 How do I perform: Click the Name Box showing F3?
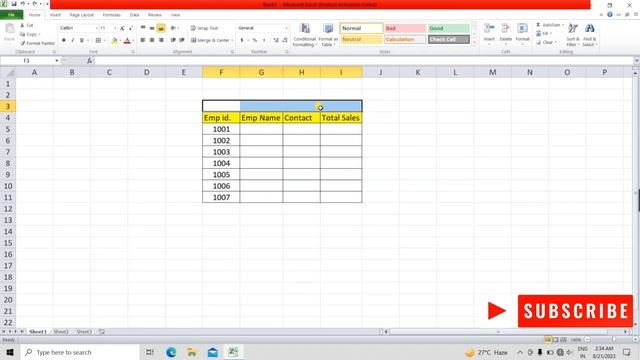pos(27,61)
